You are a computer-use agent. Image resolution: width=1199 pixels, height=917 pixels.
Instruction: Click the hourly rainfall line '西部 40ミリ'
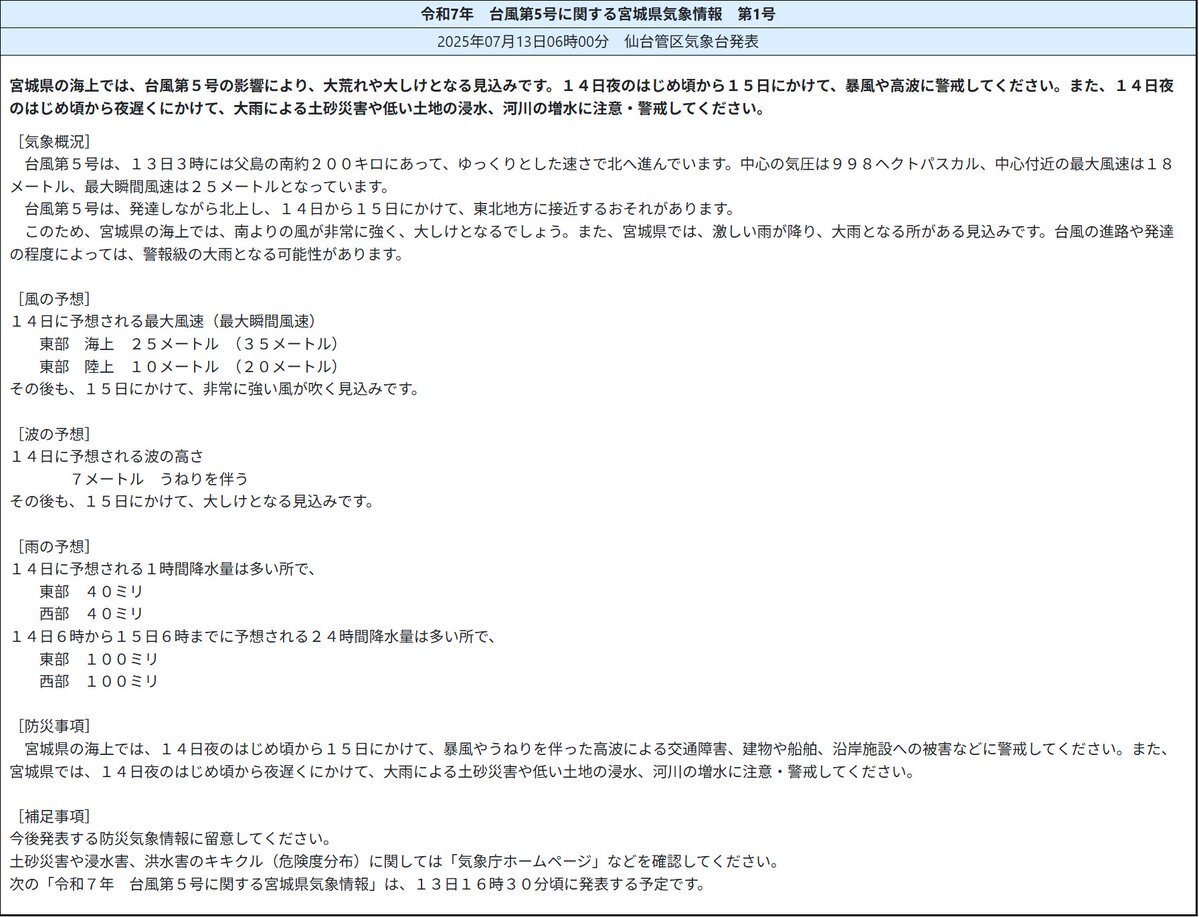[92, 614]
